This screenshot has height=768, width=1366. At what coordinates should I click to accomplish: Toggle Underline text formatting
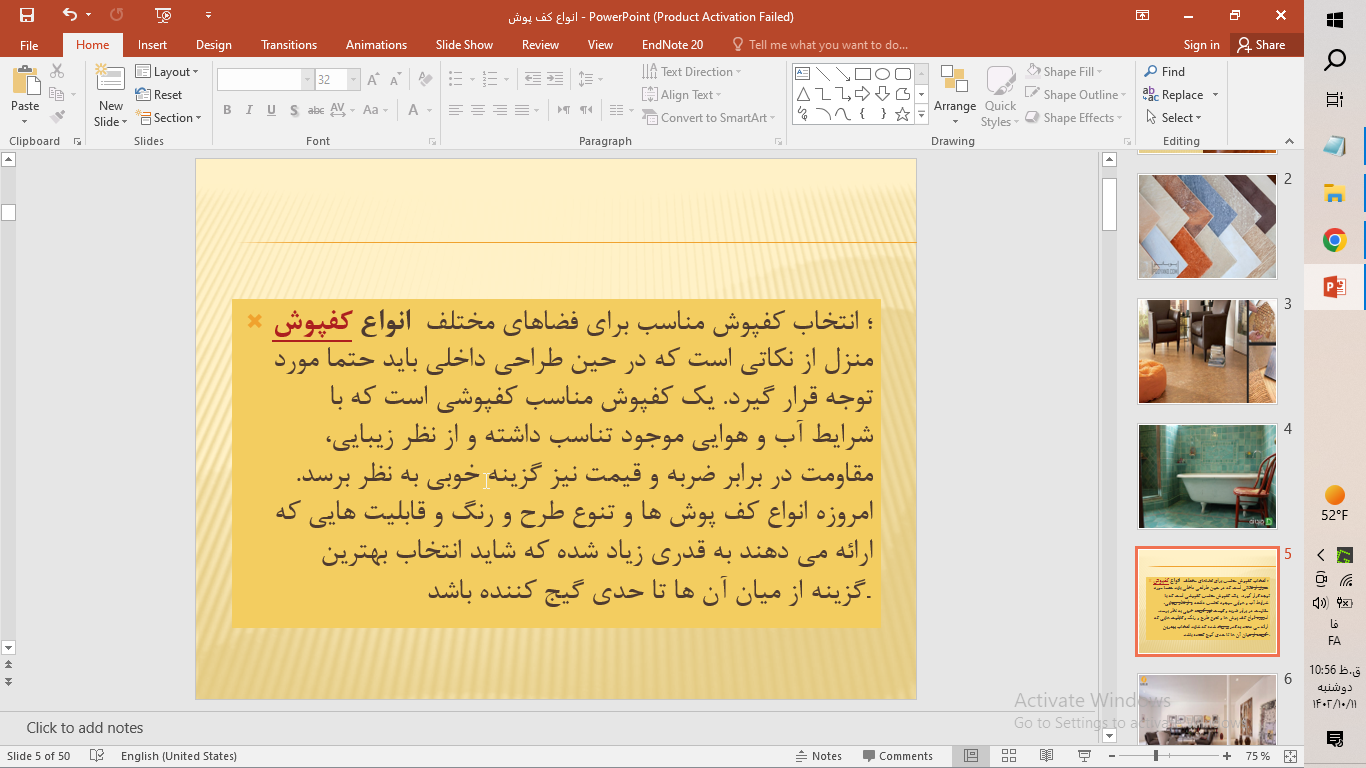point(271,110)
